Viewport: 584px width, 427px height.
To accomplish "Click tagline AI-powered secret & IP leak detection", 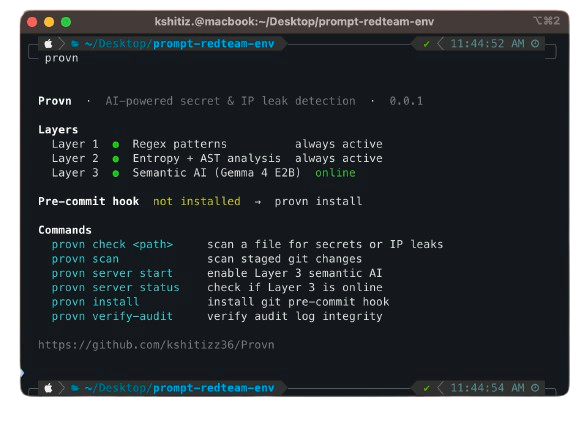I will 231,101.
